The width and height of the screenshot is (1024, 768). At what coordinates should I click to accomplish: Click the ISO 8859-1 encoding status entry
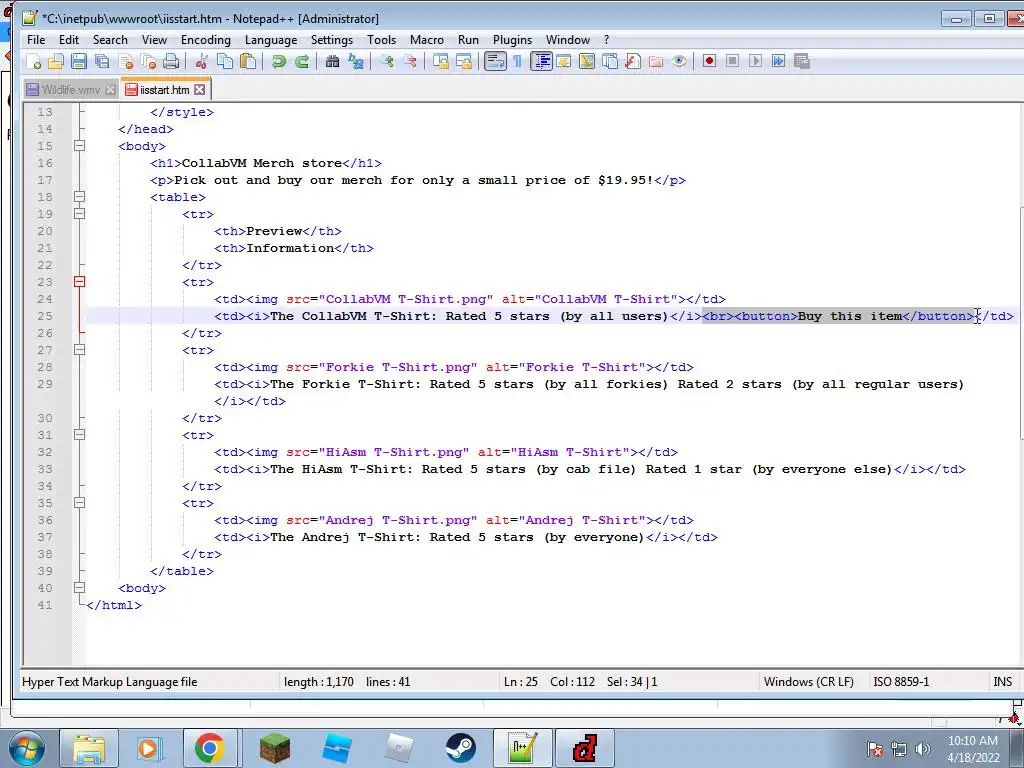click(x=901, y=682)
